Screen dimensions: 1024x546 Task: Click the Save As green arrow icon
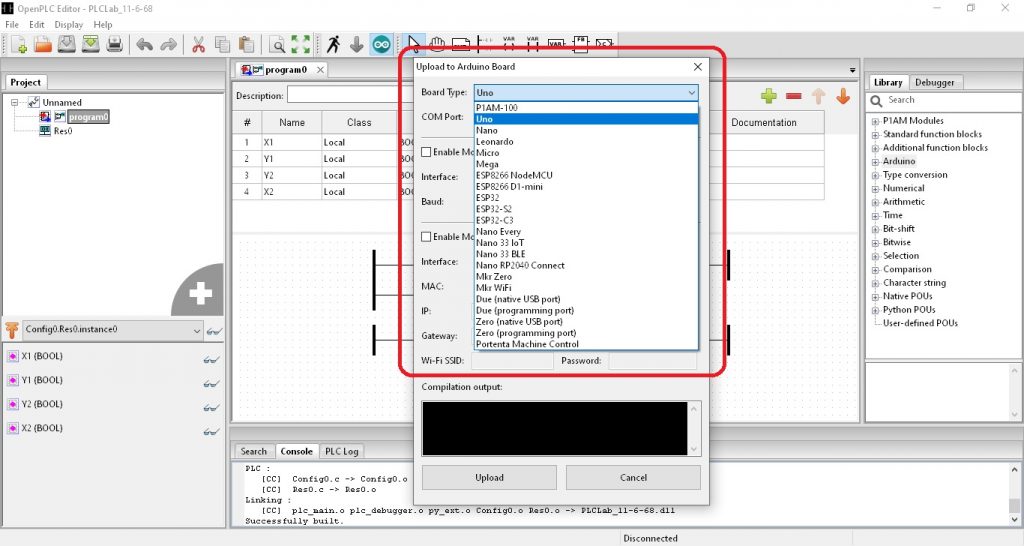91,44
